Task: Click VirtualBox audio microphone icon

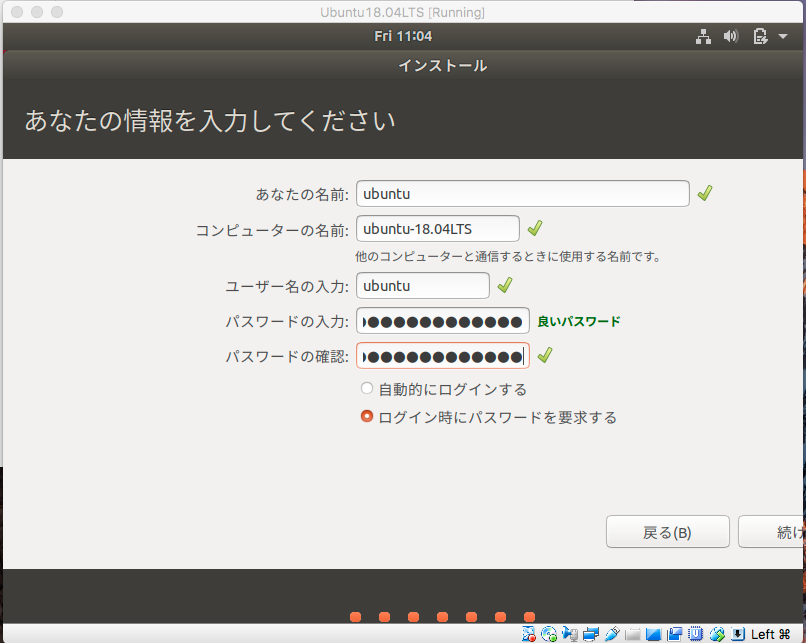Action: click(x=570, y=634)
